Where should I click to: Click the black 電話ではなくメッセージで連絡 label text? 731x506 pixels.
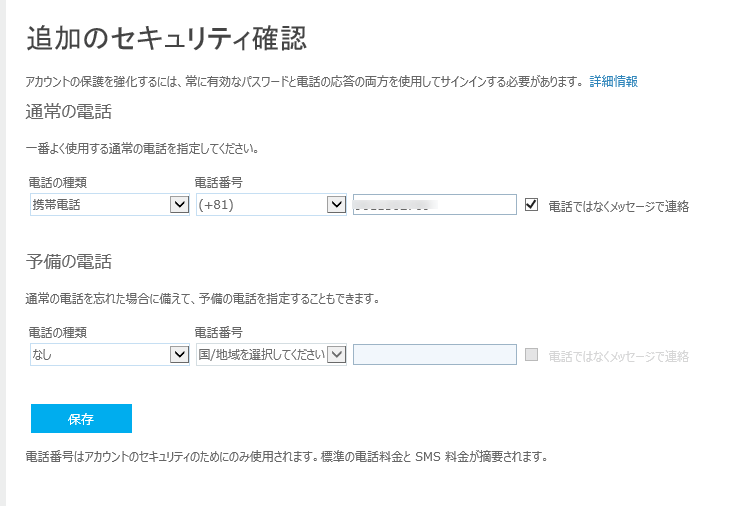coord(618,206)
